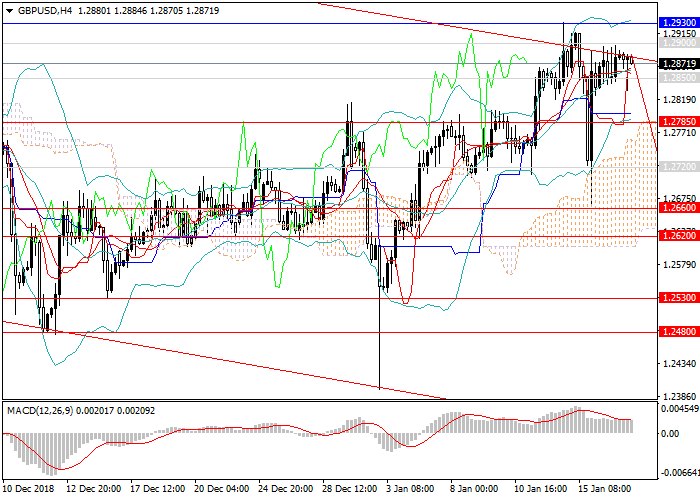The width and height of the screenshot is (700, 500).
Task: Select the red 1.24800 level label
Action: (x=678, y=332)
